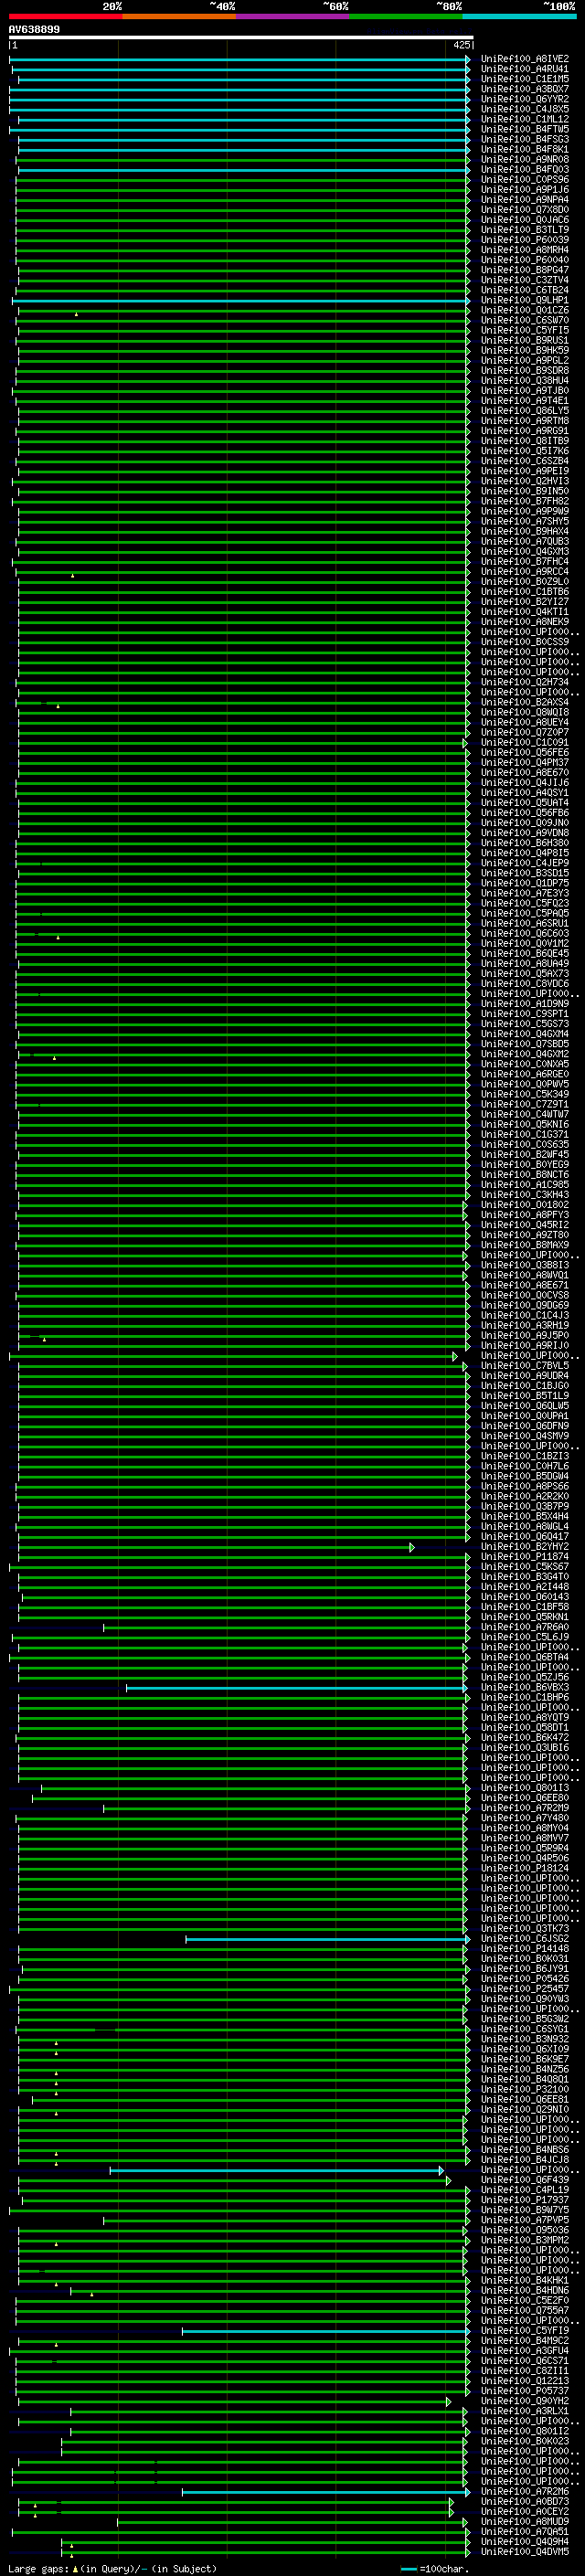
Task: Select the UniRef100_B8PG47 label
Action: [525, 270]
